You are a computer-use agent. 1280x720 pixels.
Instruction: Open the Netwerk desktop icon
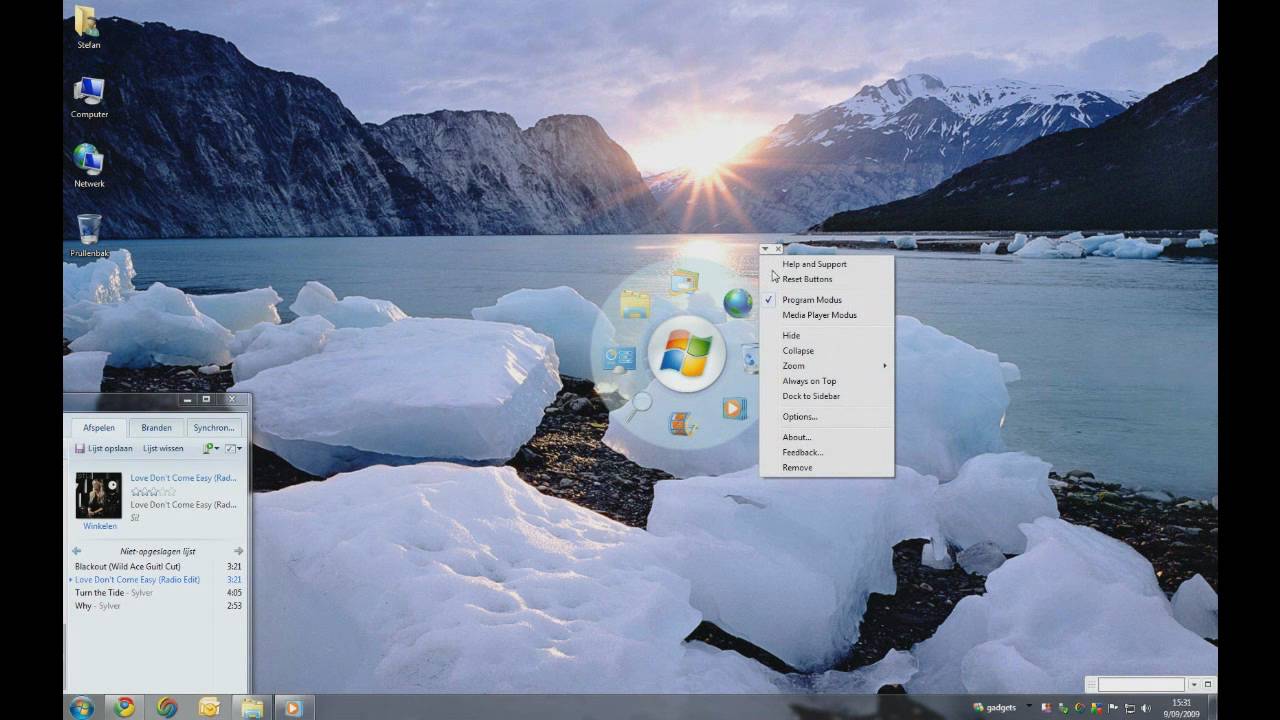(89, 166)
